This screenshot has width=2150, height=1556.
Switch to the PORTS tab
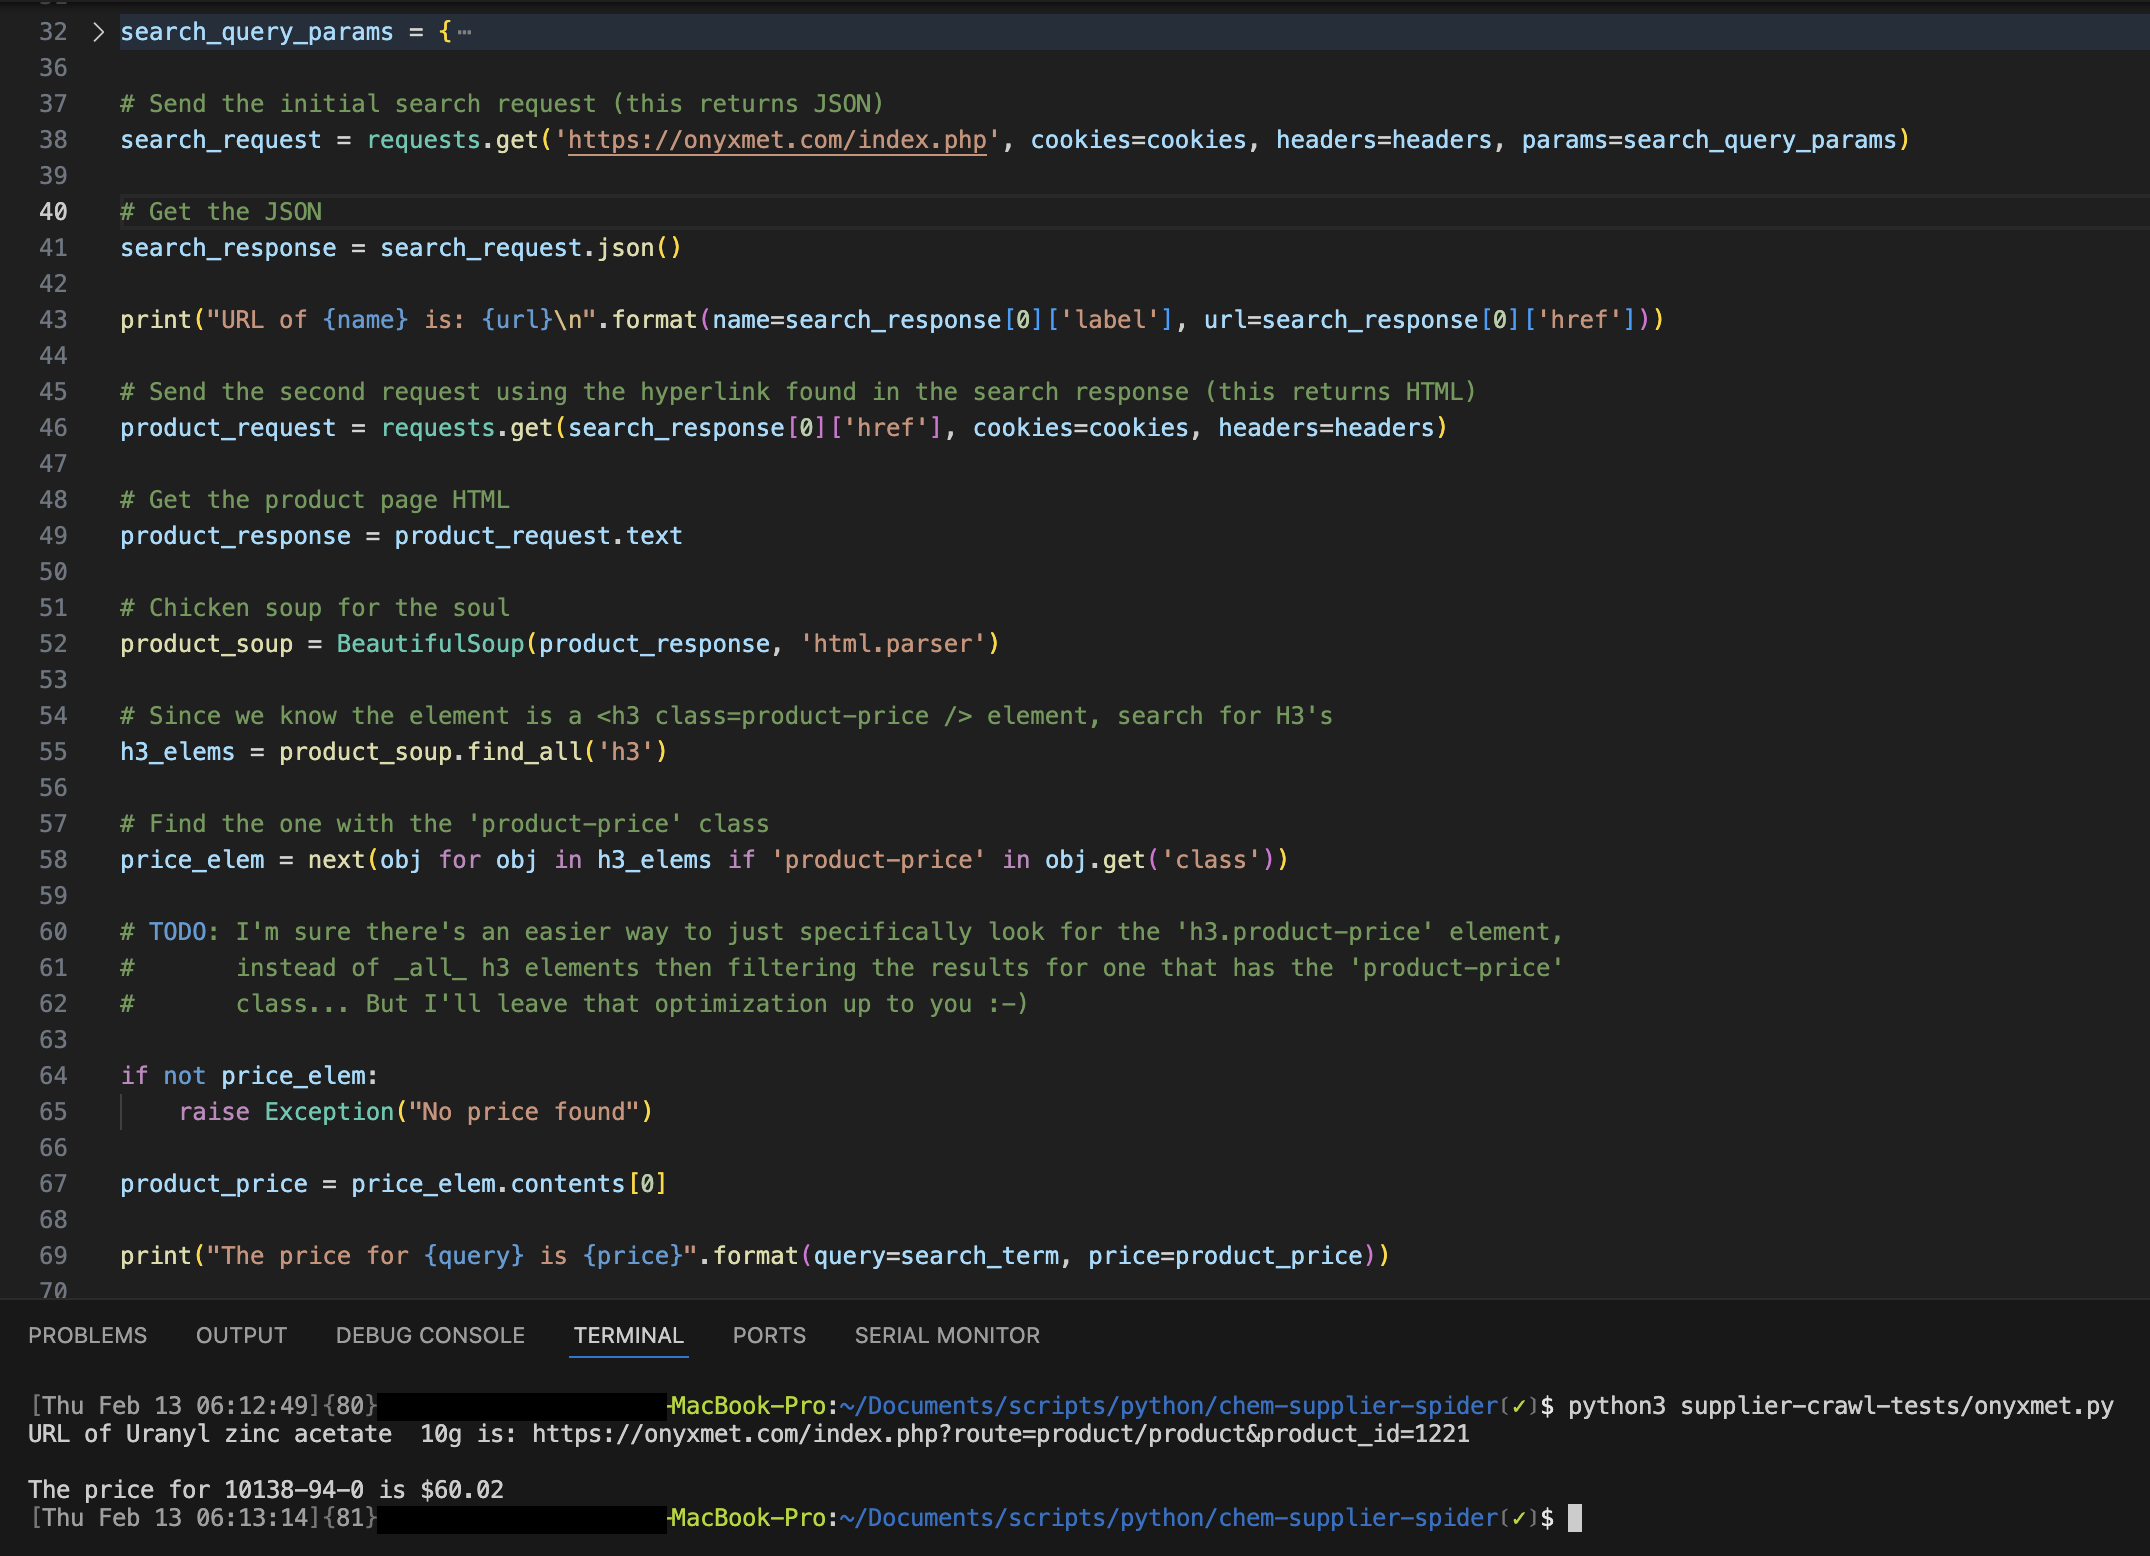click(768, 1335)
